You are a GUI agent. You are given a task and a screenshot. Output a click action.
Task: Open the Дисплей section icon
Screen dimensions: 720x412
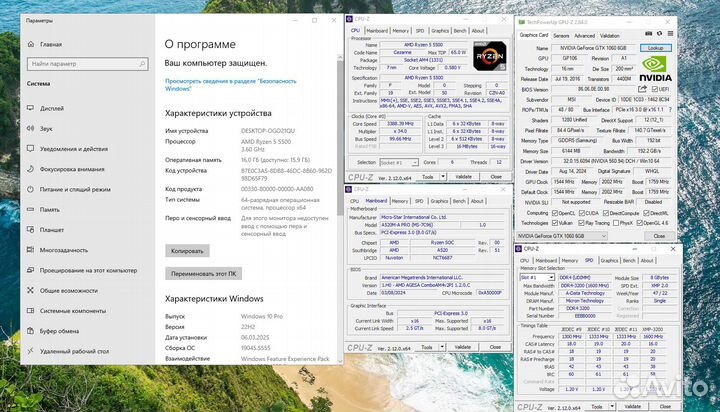coord(31,108)
